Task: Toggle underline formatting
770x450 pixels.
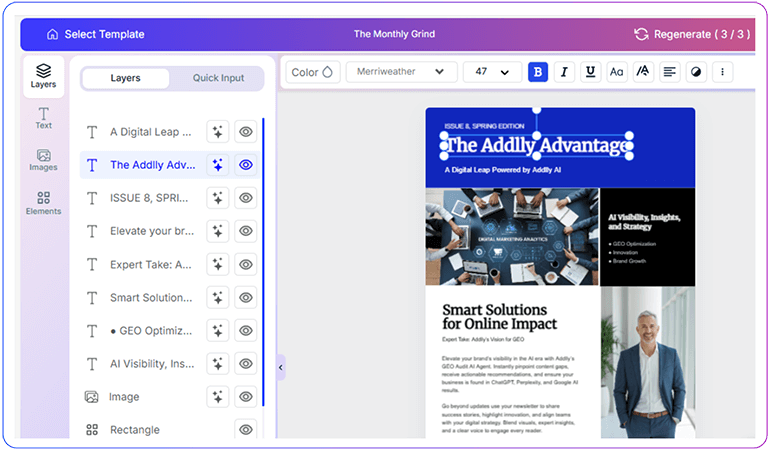Action: click(590, 72)
